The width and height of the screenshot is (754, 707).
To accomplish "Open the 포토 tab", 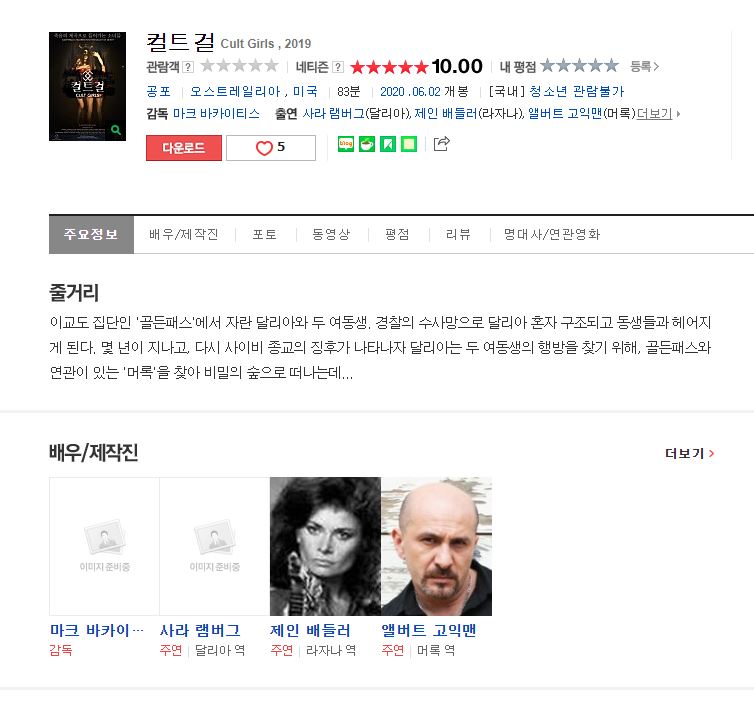I will tap(265, 234).
